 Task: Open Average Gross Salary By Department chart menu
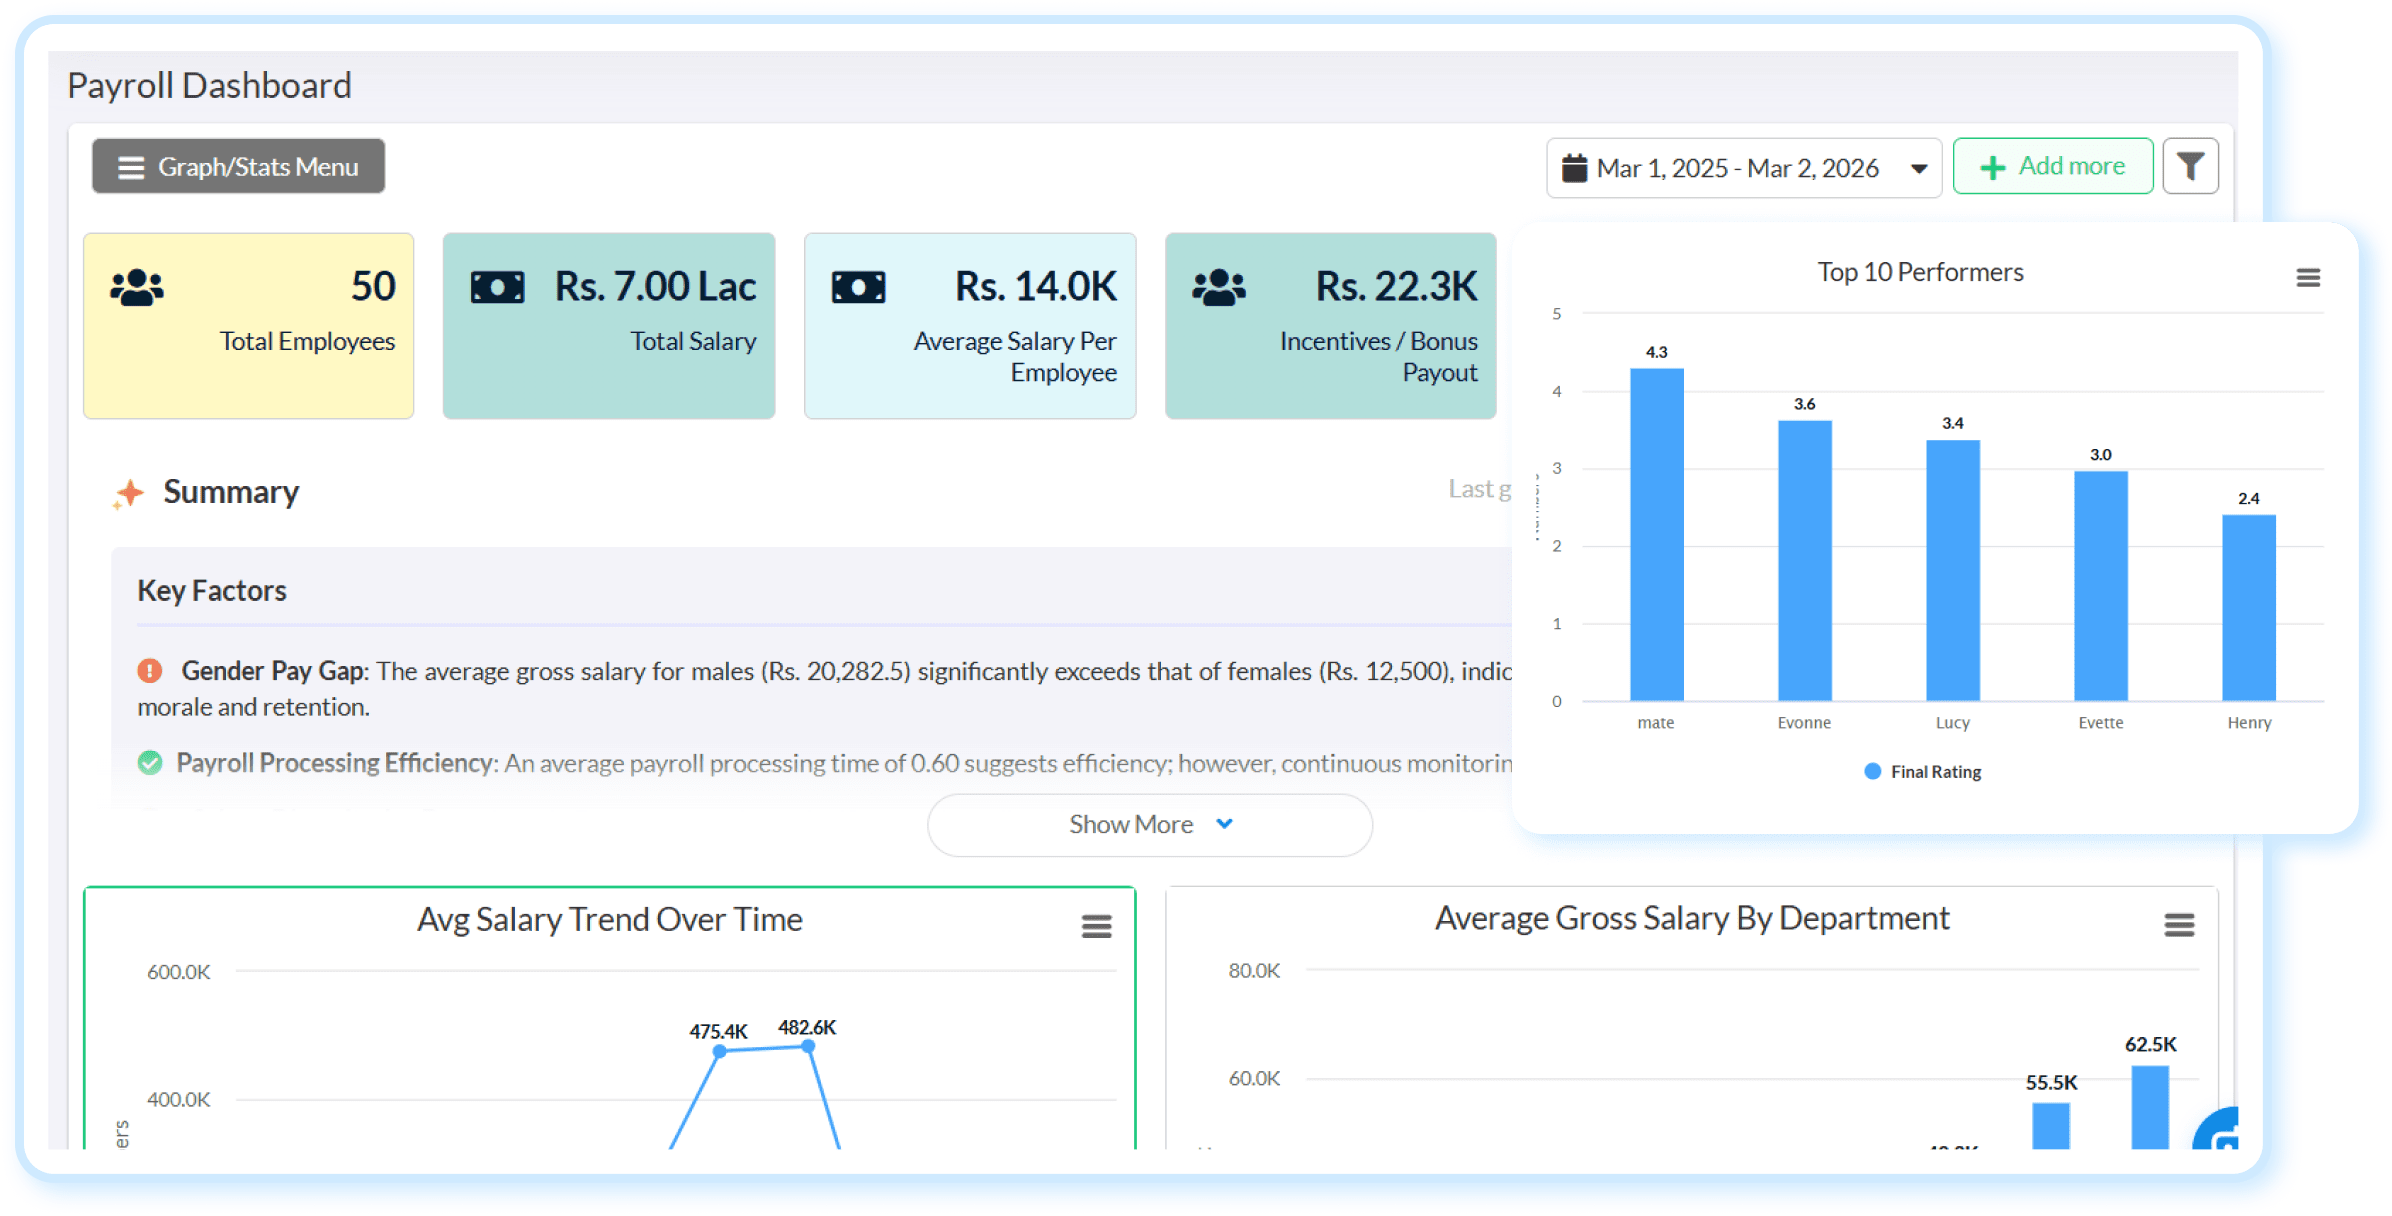point(2179,925)
